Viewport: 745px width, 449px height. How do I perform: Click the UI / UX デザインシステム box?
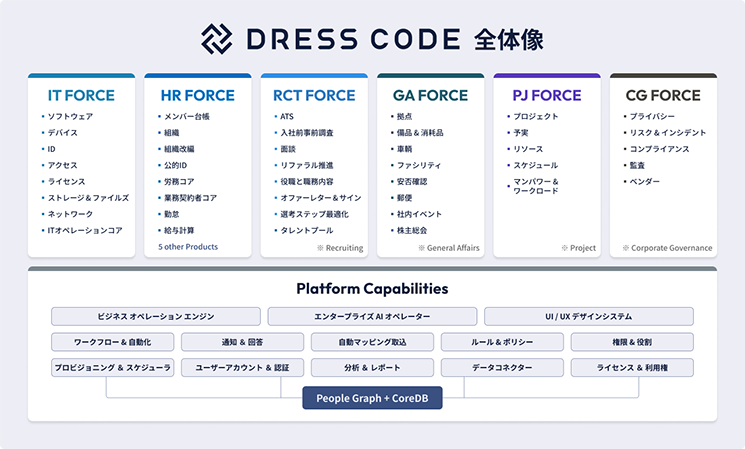(589, 316)
